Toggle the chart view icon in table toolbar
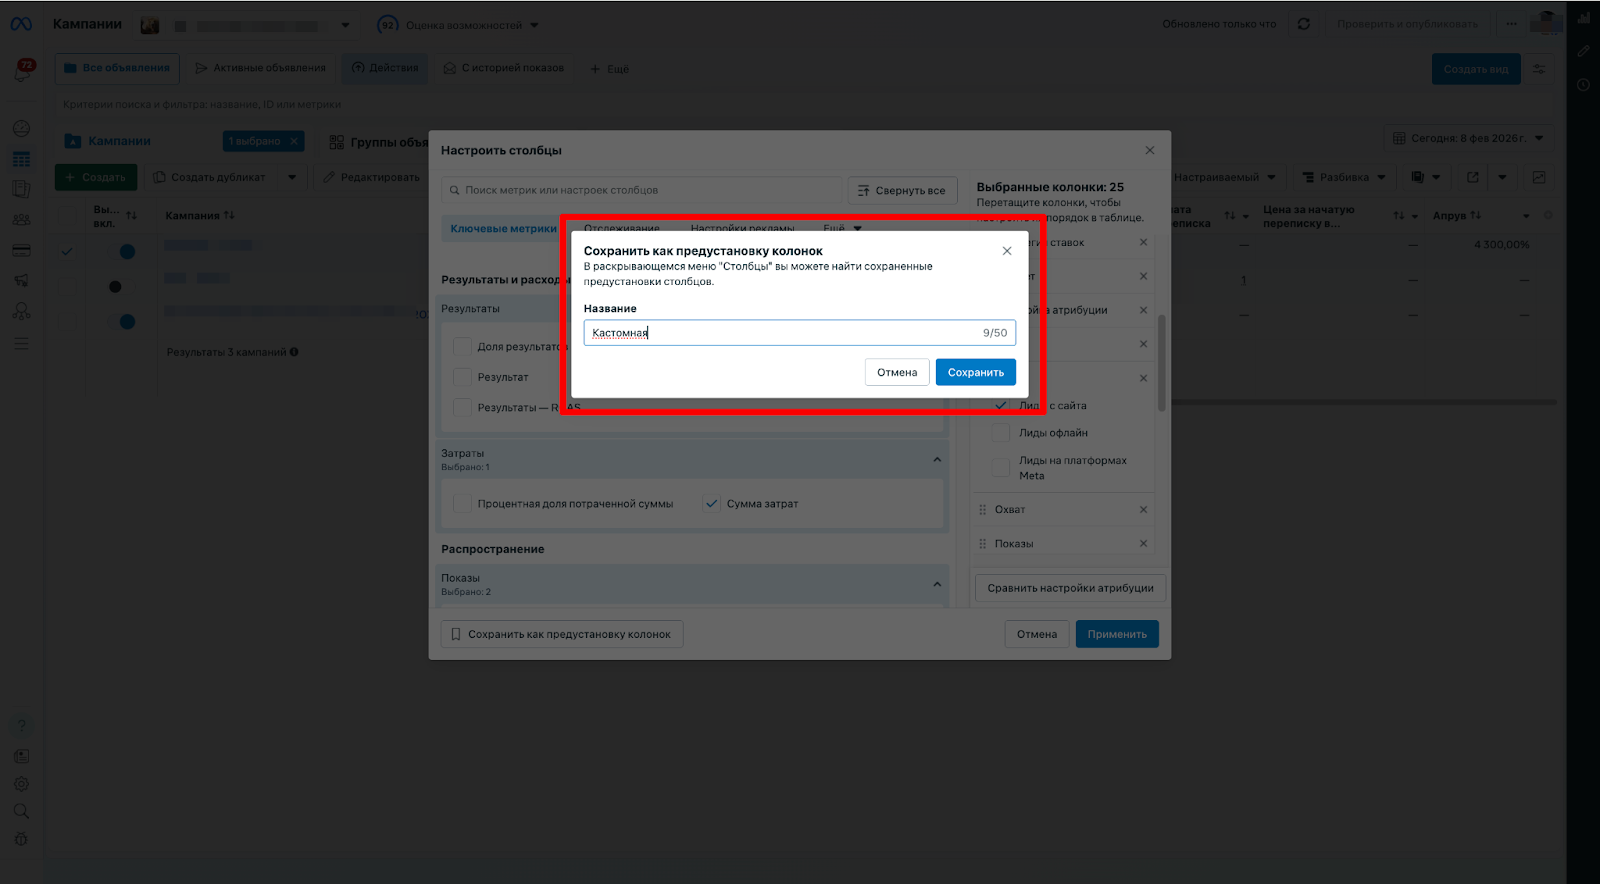1600x884 pixels. coord(1539,177)
